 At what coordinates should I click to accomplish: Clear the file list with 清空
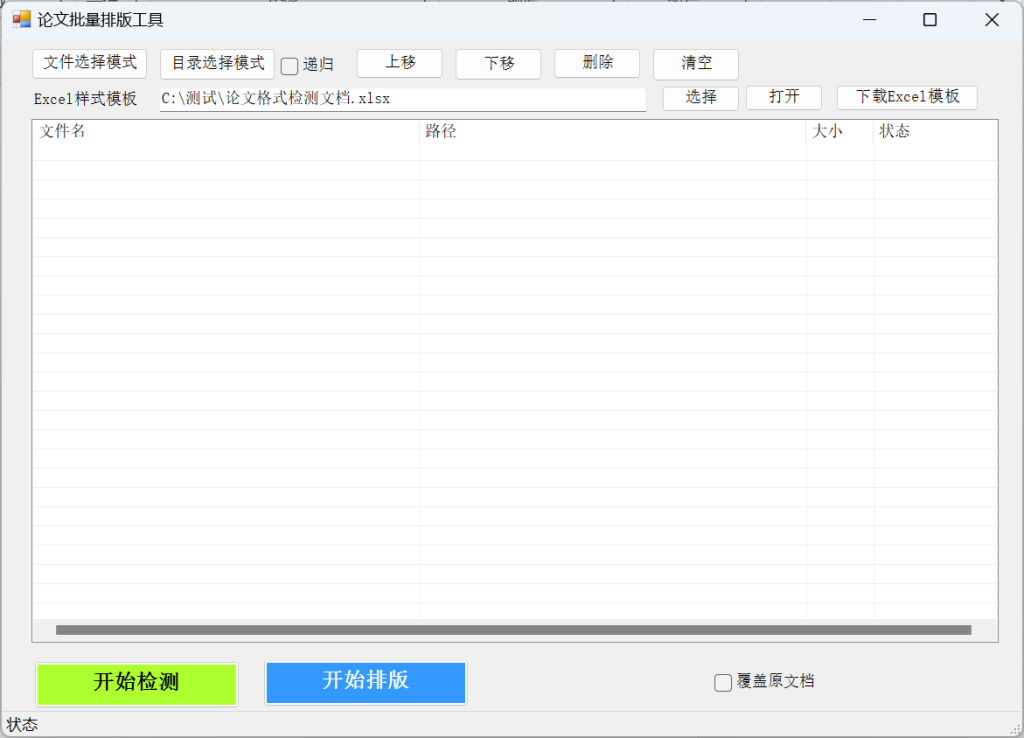[x=695, y=63]
